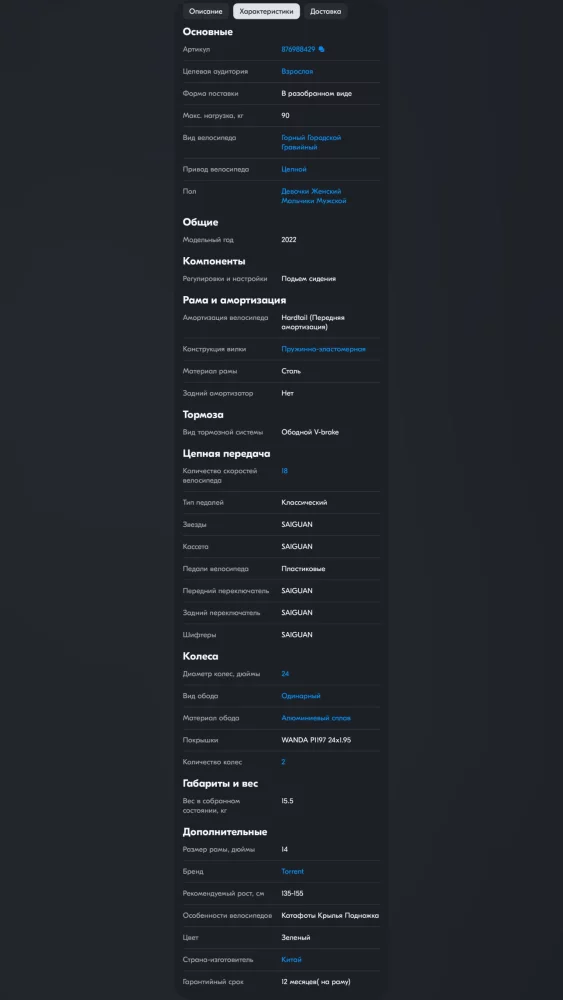Image resolution: width=563 pixels, height=1000 pixels.
Task: Select the Характеристики tab
Action: [x=267, y=11]
